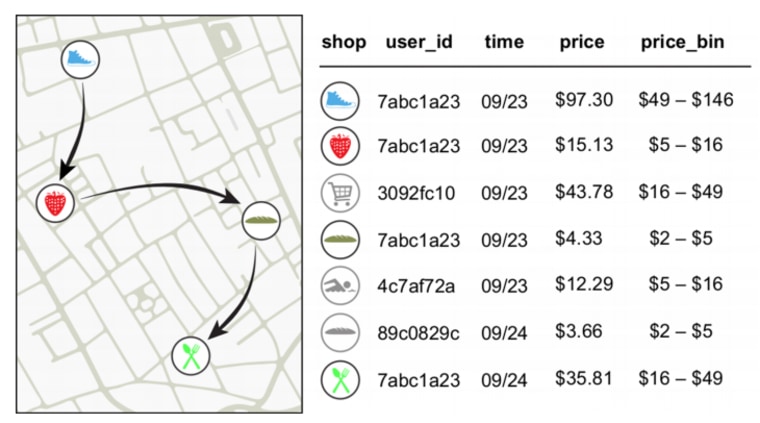Select the swimmer shop icon
The image size is (760, 423).
[x=340, y=286]
